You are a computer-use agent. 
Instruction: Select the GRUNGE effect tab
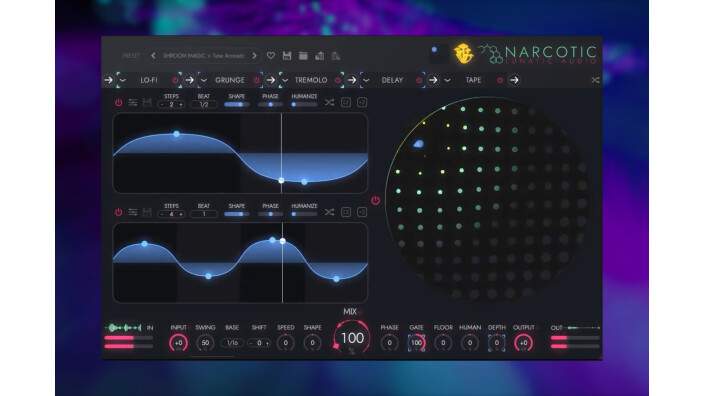pyautogui.click(x=230, y=80)
